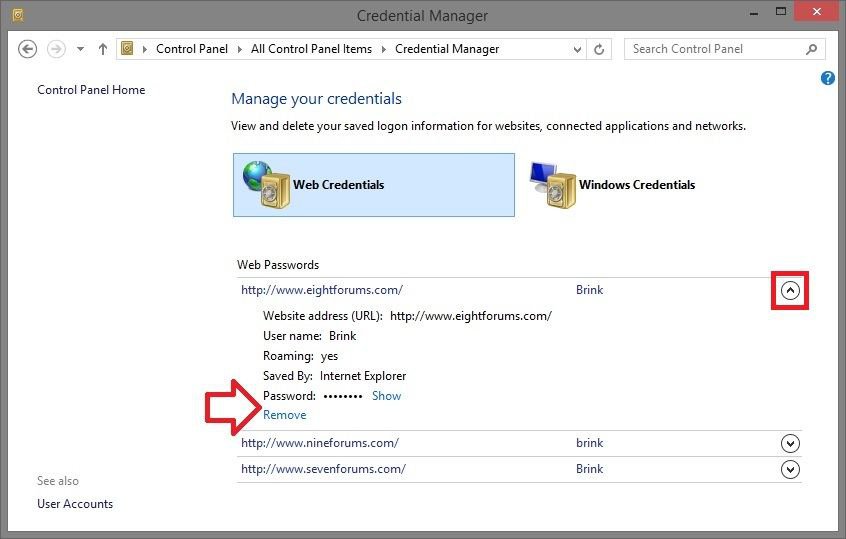Open the Control Panel Home link
Image resolution: width=846 pixels, height=539 pixels.
click(91, 90)
